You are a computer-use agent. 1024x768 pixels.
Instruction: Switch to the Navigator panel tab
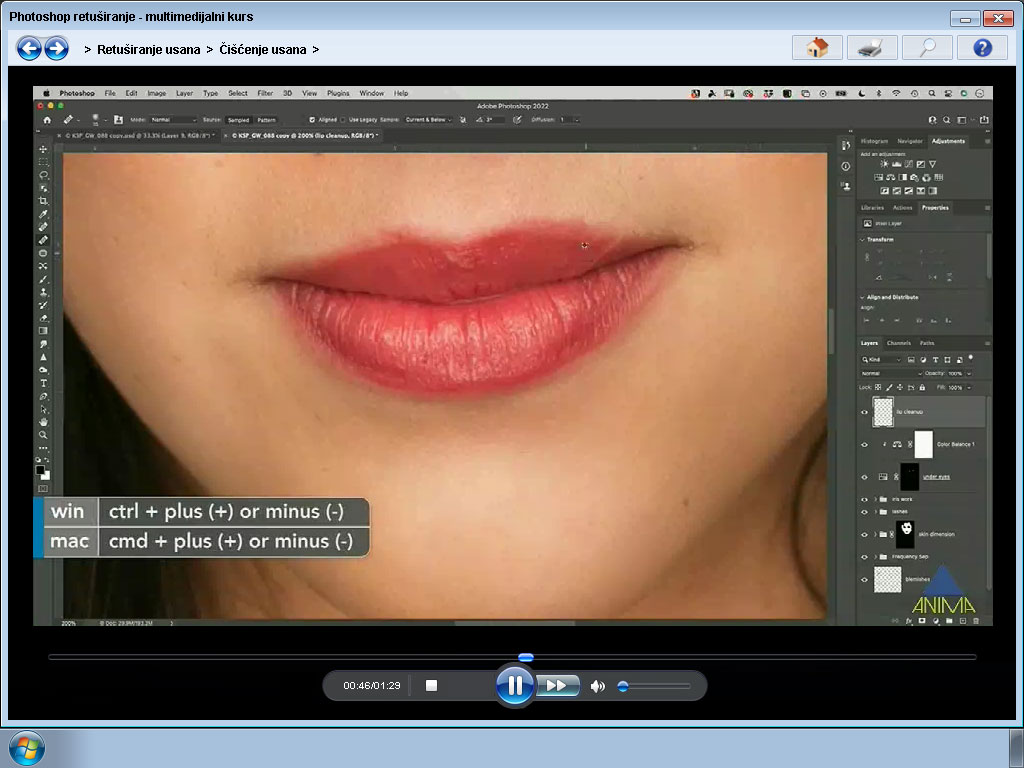909,141
